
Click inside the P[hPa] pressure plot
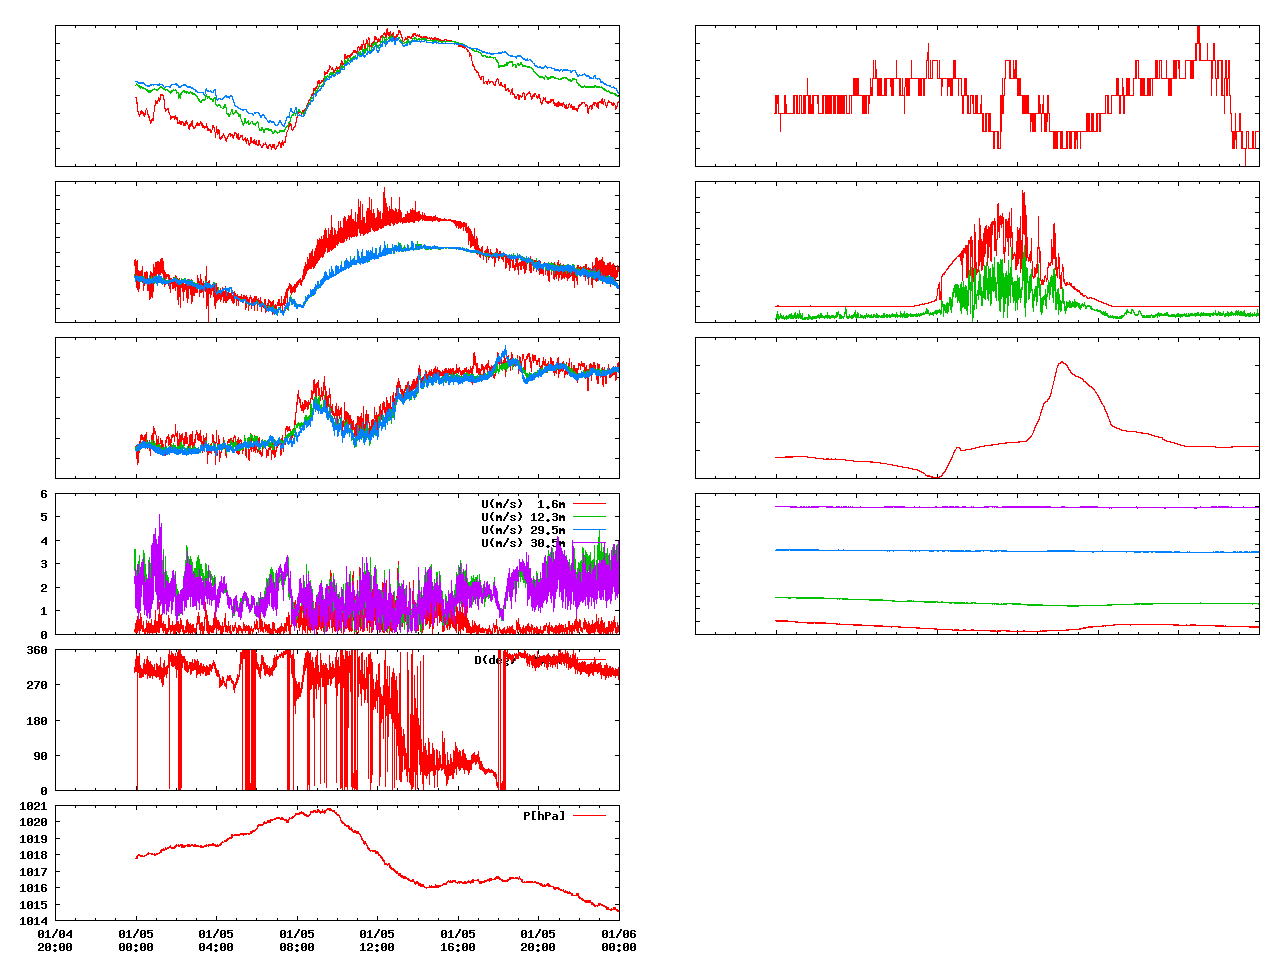coord(337,863)
